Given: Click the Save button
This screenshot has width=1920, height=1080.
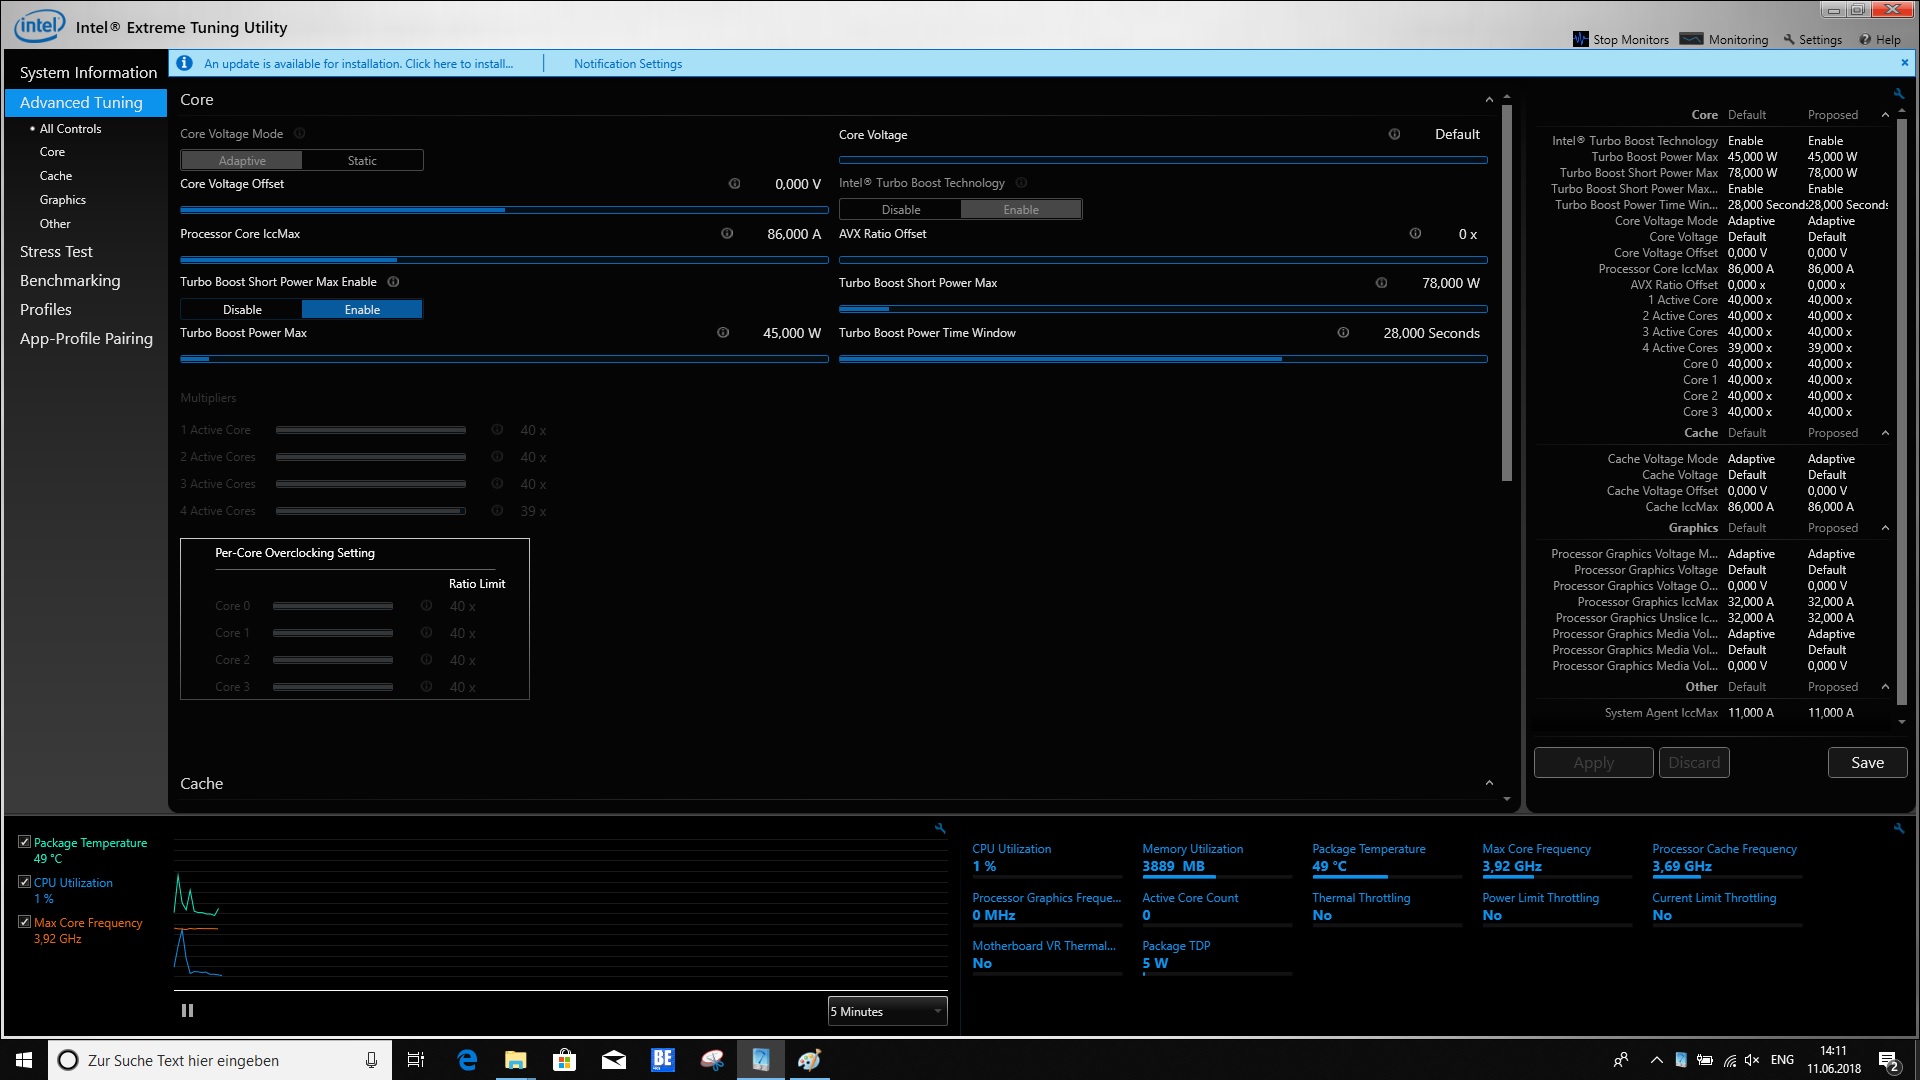Looking at the screenshot, I should tap(1866, 762).
